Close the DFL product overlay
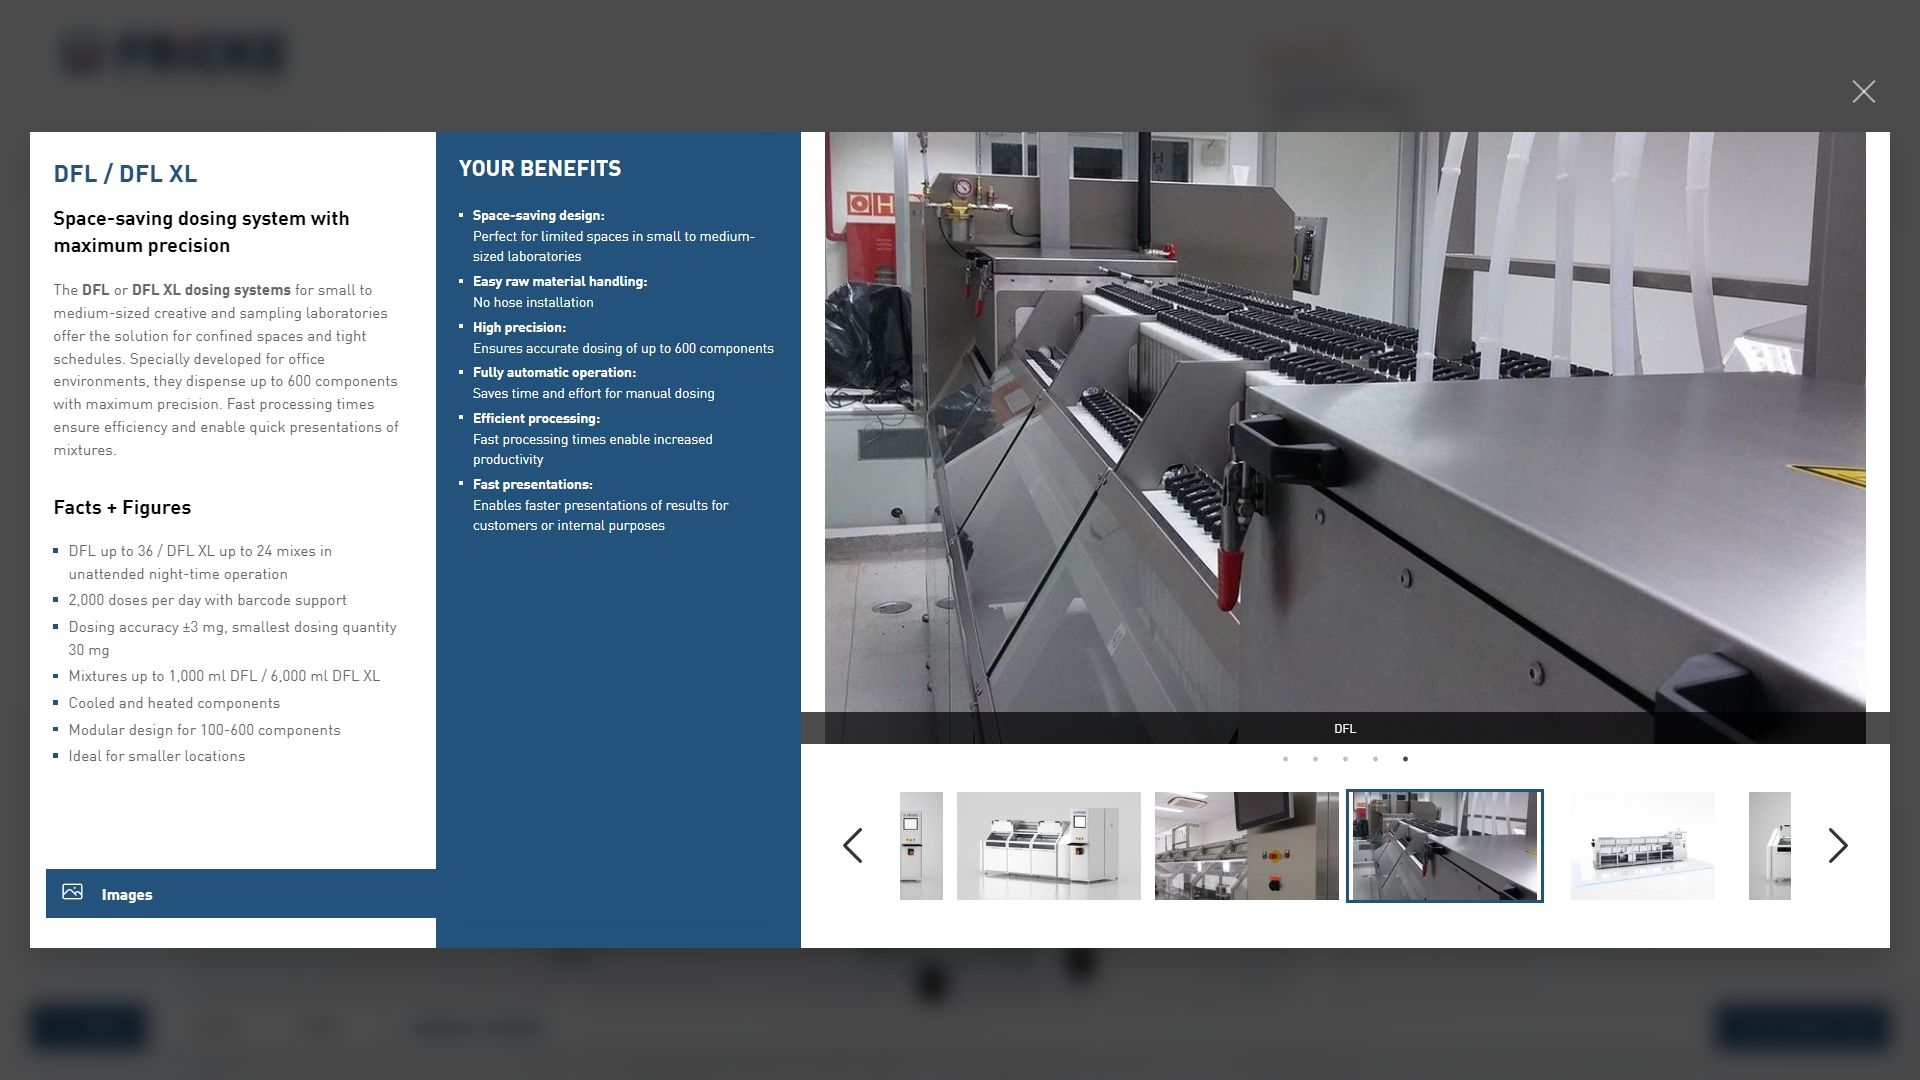1920x1080 pixels. click(x=1863, y=92)
